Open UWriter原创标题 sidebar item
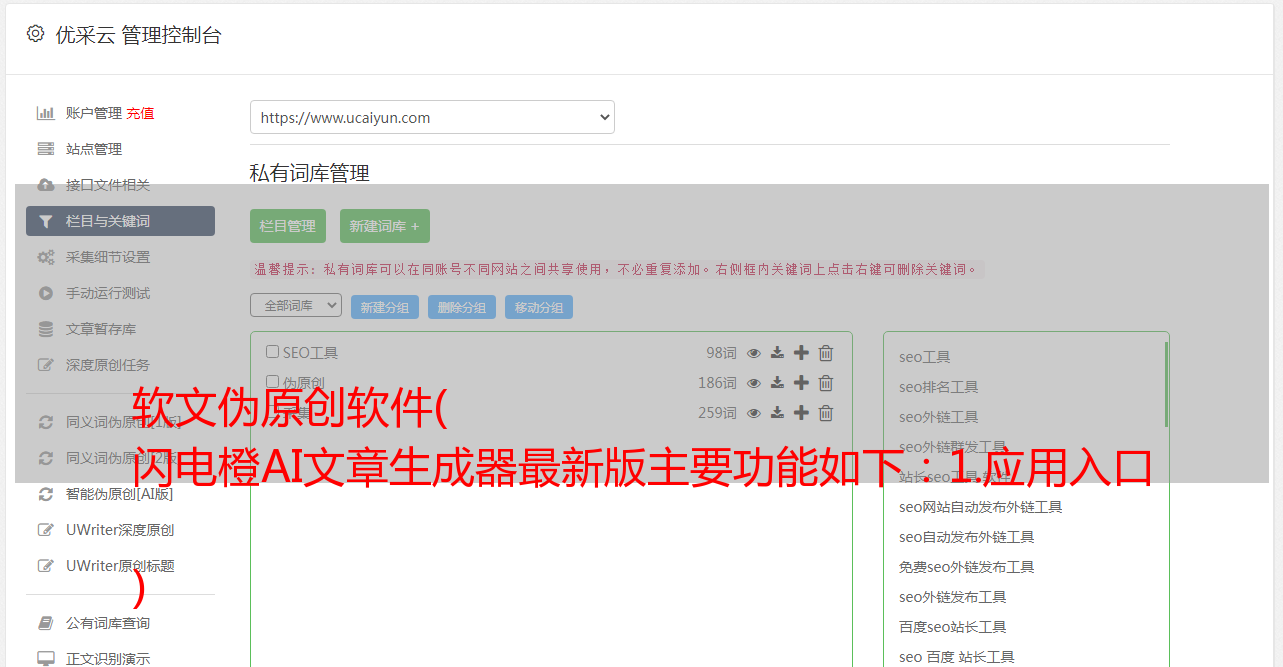This screenshot has height=667, width=1283. [120, 566]
